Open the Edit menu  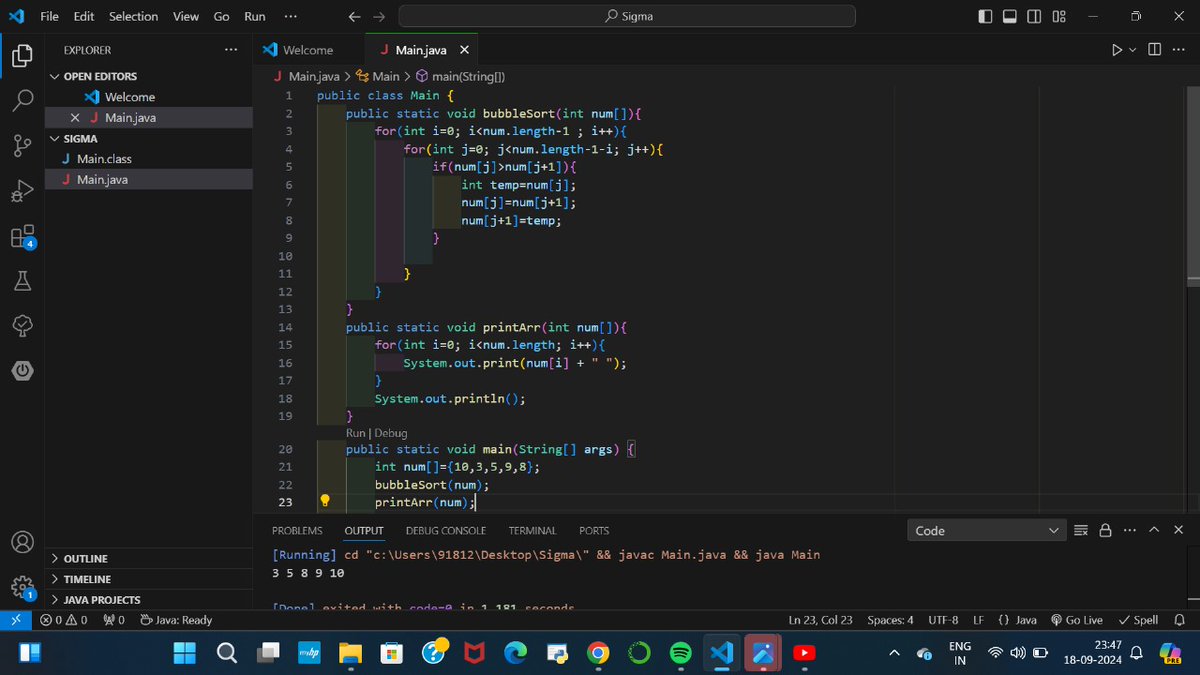click(x=84, y=16)
